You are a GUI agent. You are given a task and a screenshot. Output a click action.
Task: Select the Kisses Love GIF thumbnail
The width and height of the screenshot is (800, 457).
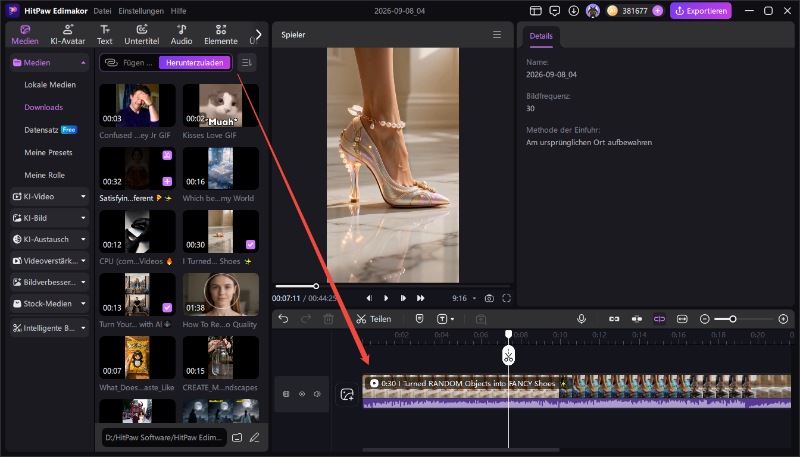pyautogui.click(x=221, y=106)
